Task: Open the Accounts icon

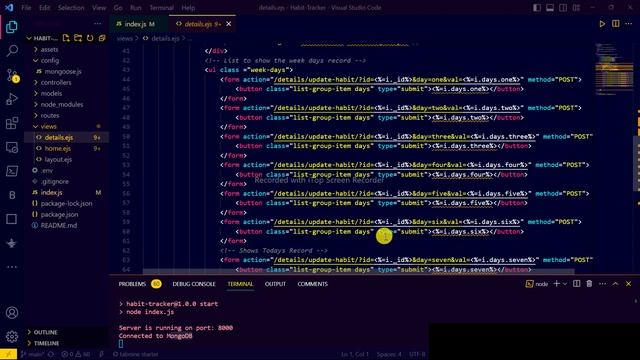Action: (x=11, y=313)
